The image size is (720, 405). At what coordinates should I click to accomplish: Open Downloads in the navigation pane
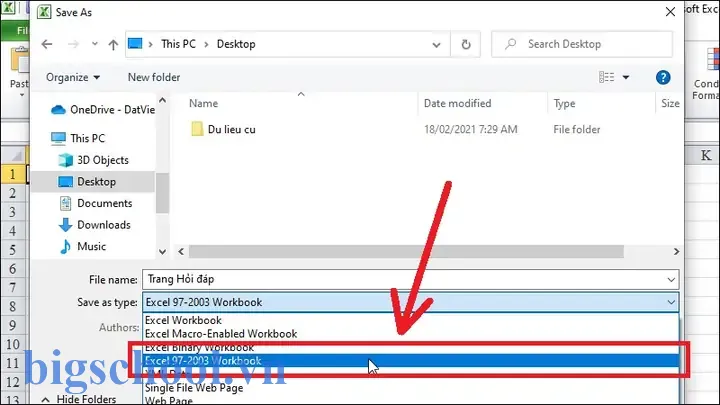point(95,225)
